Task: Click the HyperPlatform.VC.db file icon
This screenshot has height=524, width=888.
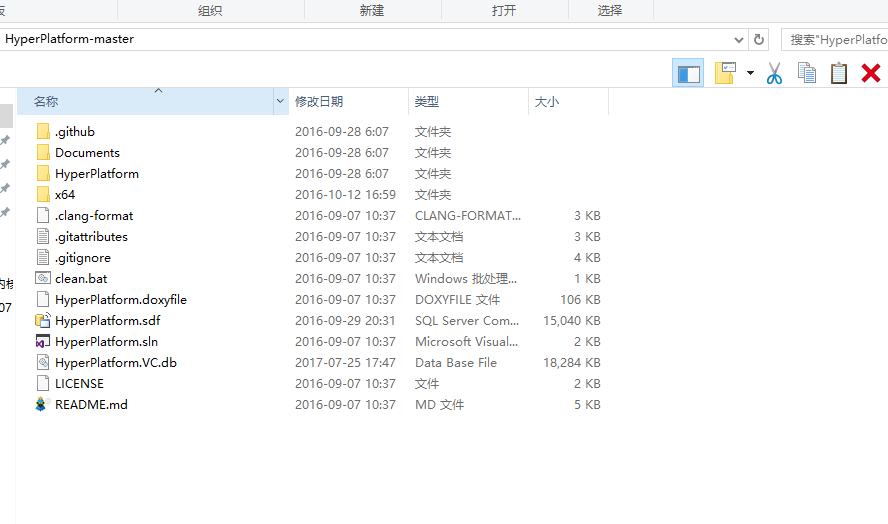Action: coord(43,362)
